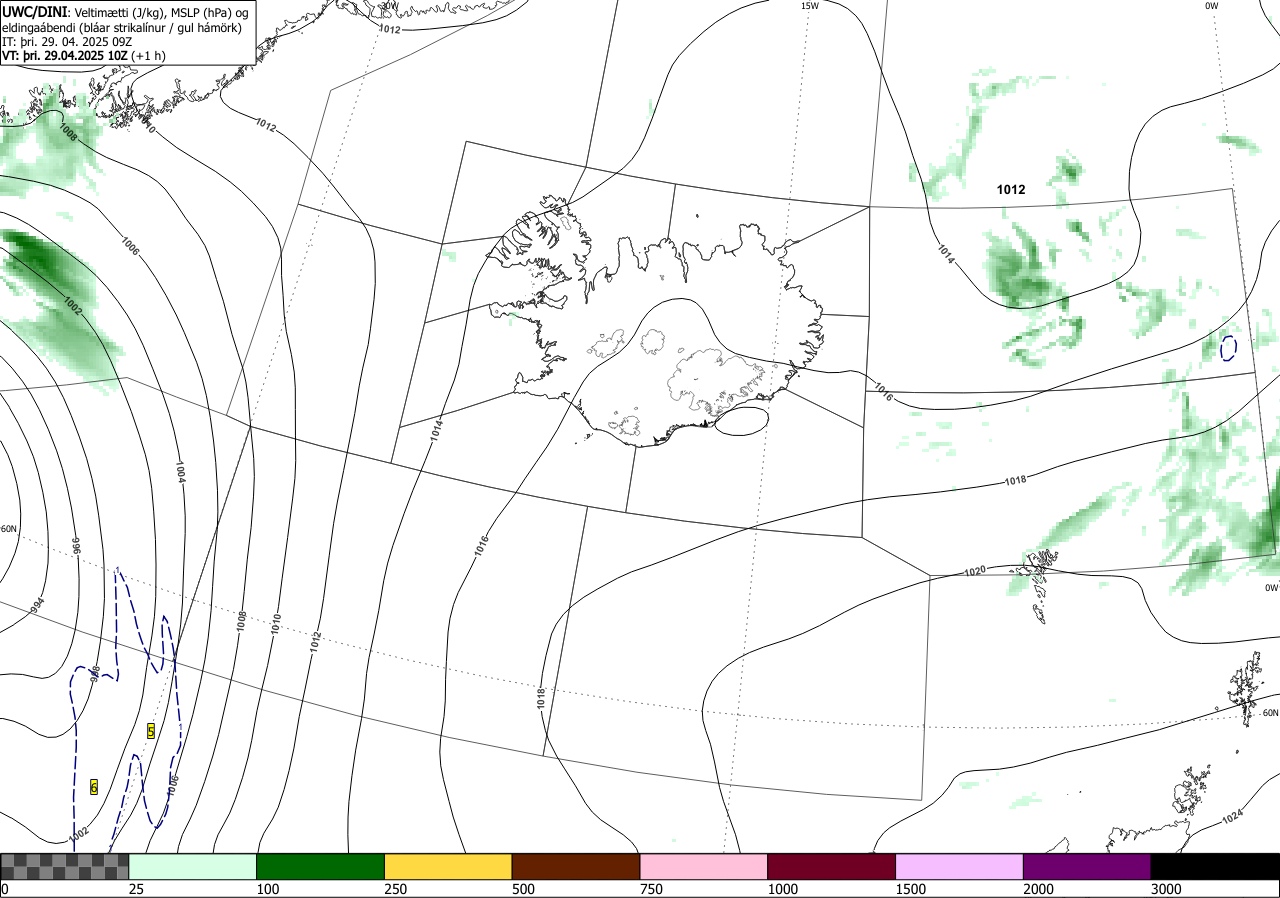Click the yellow lightning marker labeled 6
This screenshot has height=898, width=1280.
(94, 787)
